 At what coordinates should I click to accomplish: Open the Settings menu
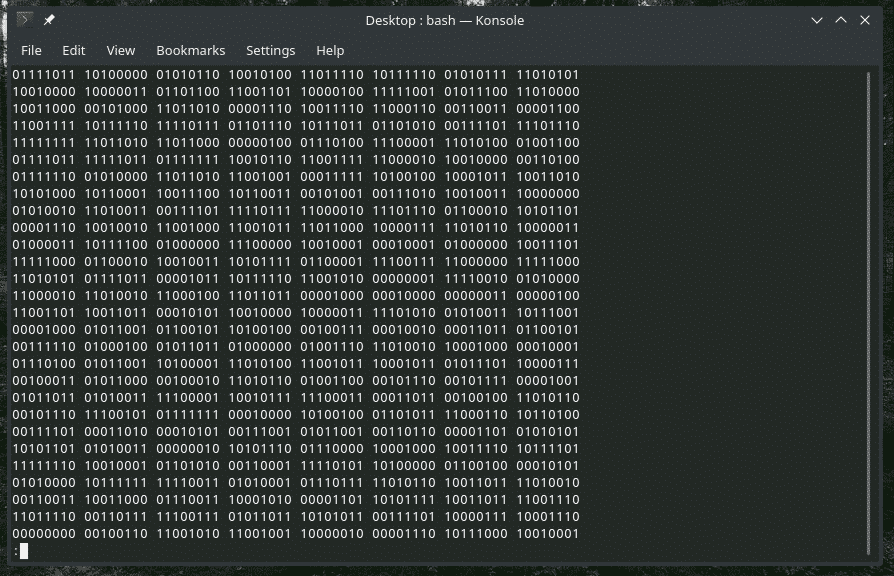(270, 50)
